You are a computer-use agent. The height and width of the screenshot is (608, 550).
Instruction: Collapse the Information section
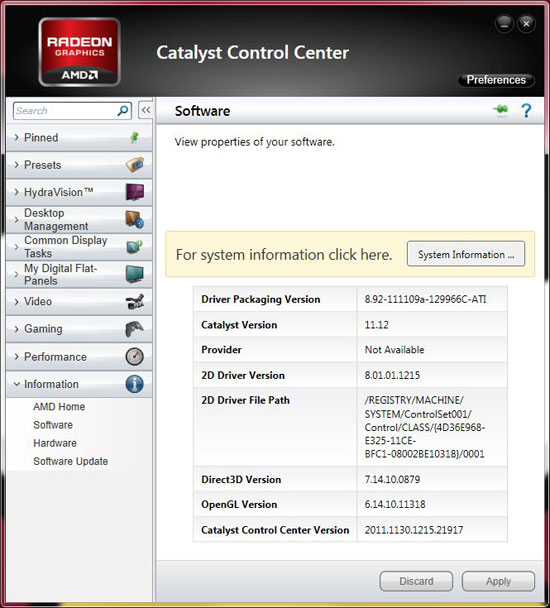79,384
